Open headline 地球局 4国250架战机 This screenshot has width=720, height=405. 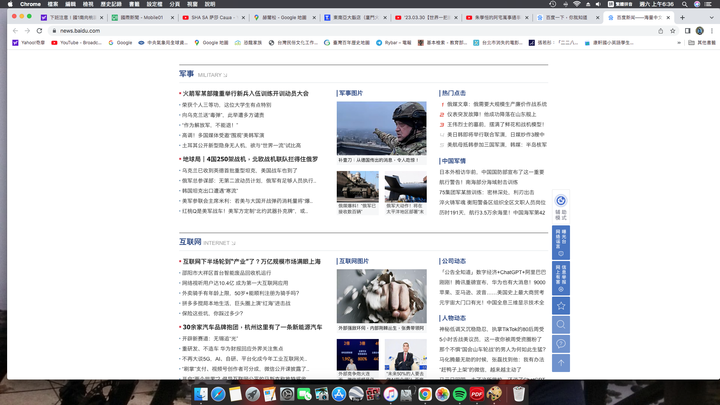tap(250, 159)
